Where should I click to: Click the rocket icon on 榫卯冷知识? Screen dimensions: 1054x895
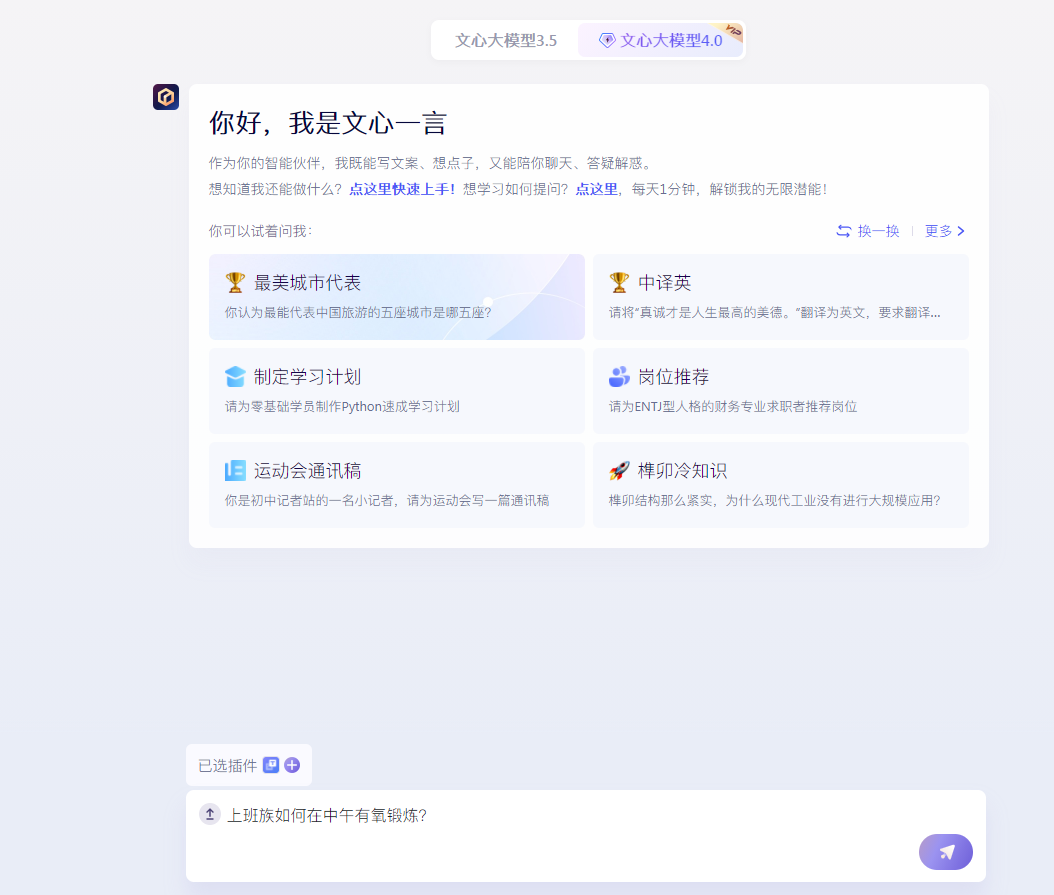[619, 471]
